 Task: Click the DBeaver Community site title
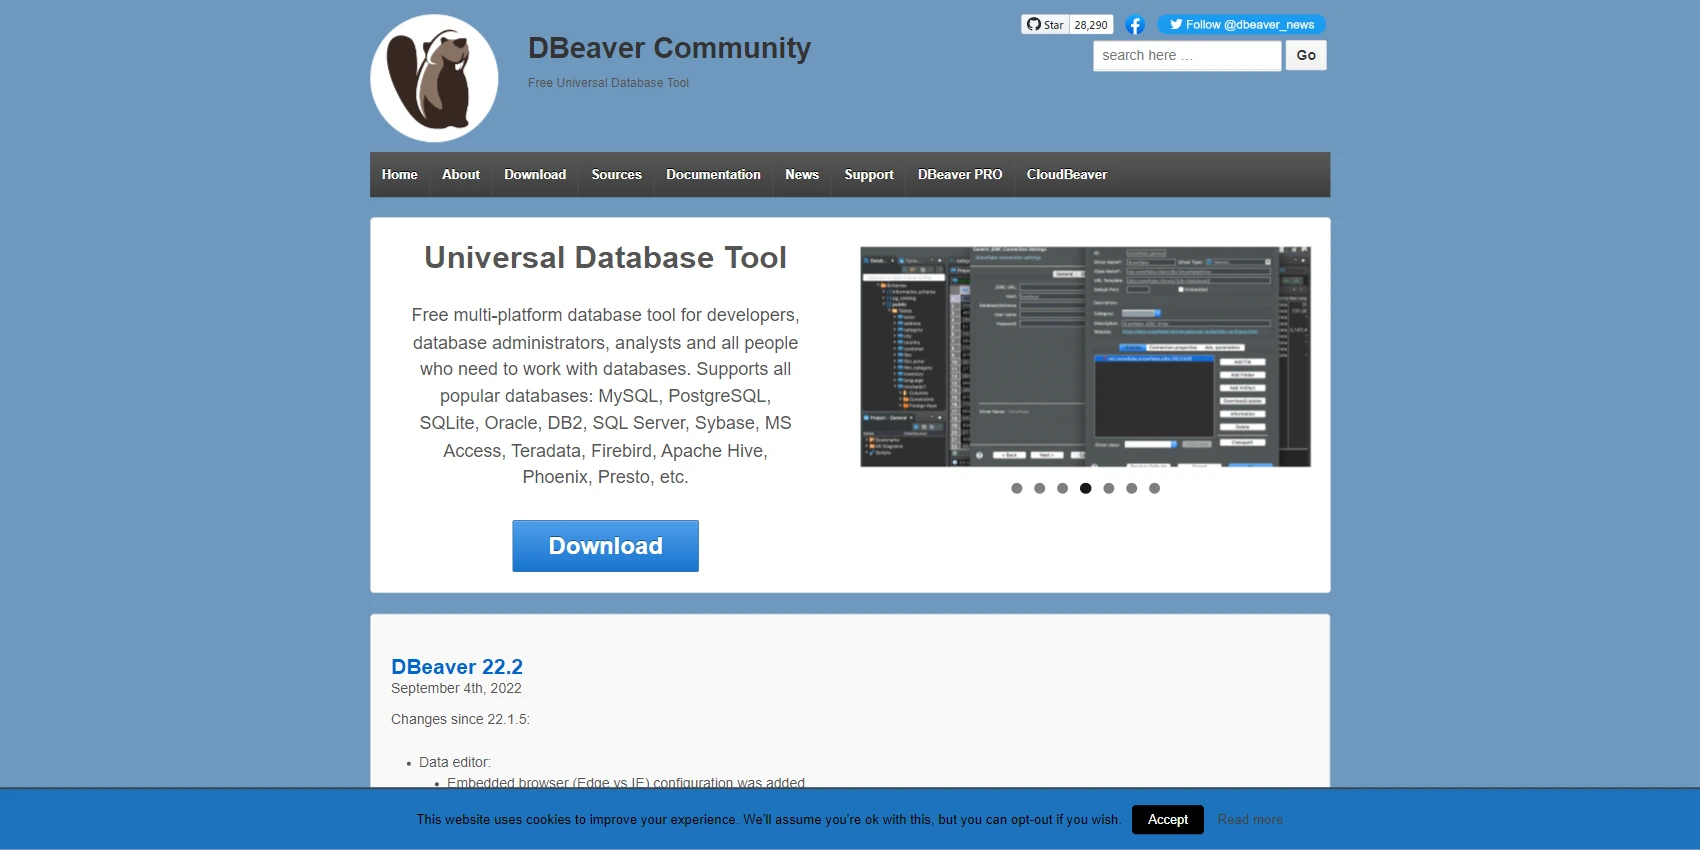(x=669, y=48)
